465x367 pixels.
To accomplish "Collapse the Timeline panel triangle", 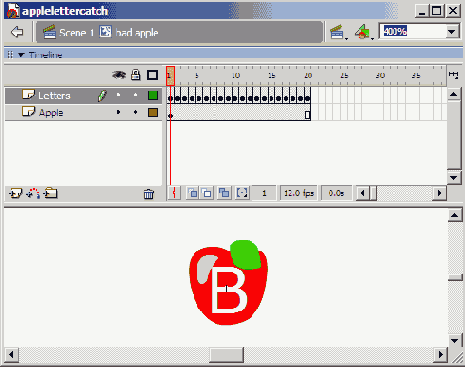I will click(x=21, y=55).
